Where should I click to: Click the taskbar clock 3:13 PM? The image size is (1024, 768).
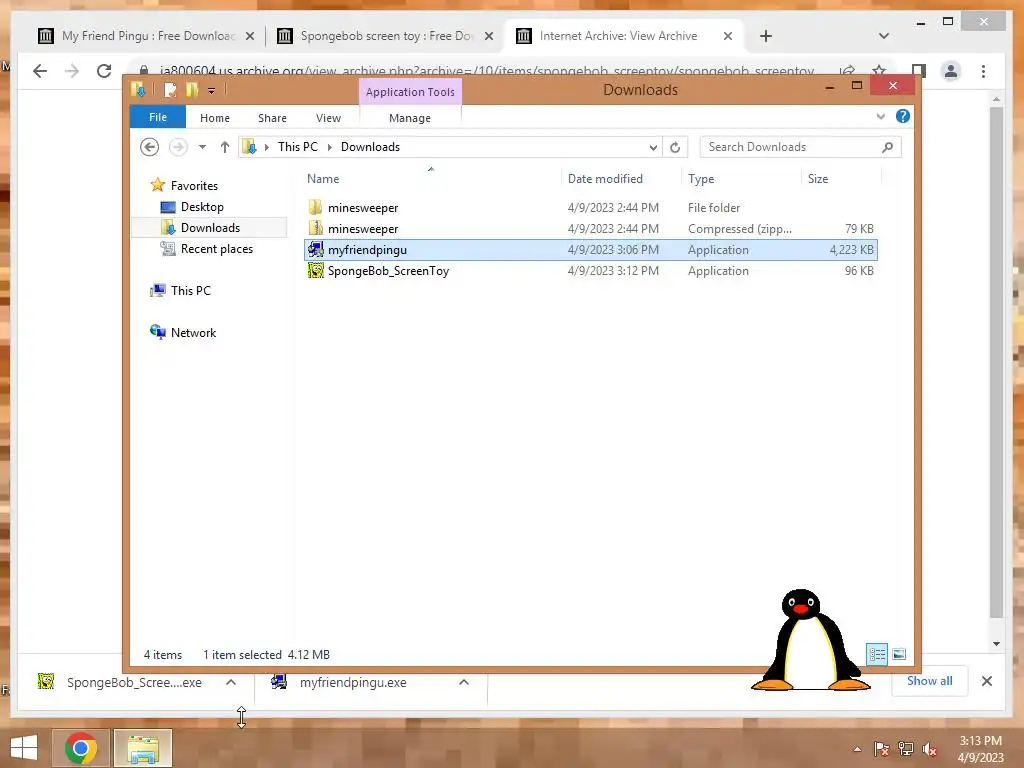(x=980, y=741)
